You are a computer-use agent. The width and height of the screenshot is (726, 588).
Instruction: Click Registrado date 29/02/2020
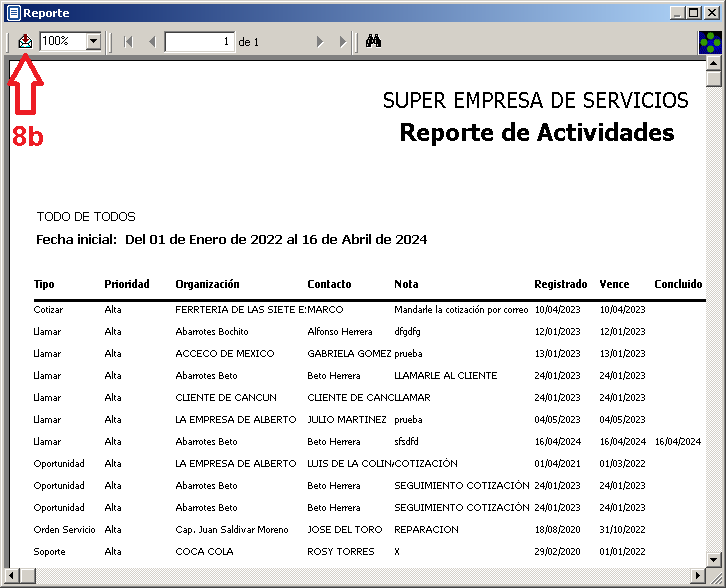click(557, 551)
